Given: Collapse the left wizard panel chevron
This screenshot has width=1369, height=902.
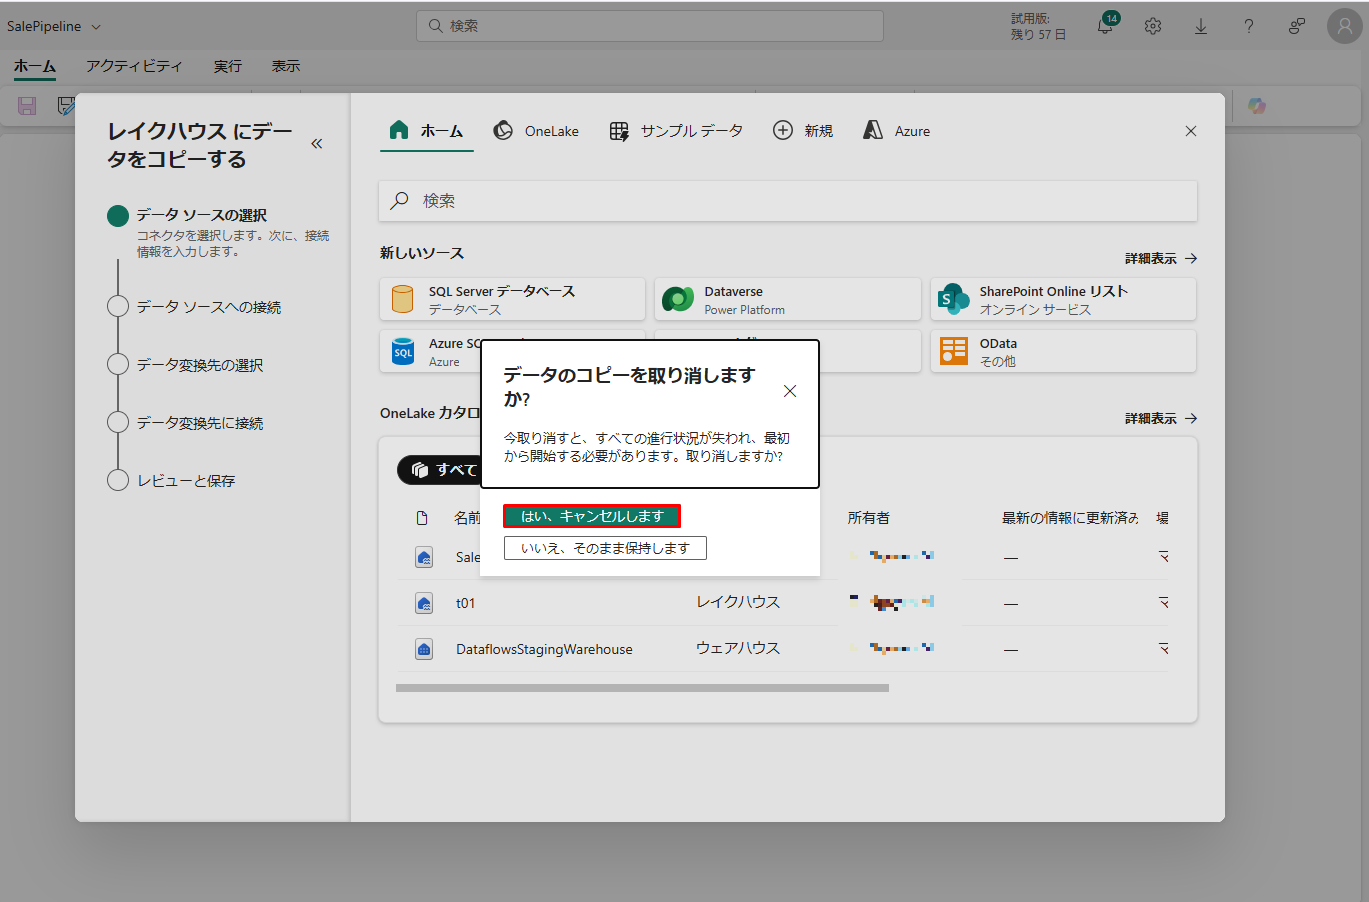Looking at the screenshot, I should pos(317,144).
